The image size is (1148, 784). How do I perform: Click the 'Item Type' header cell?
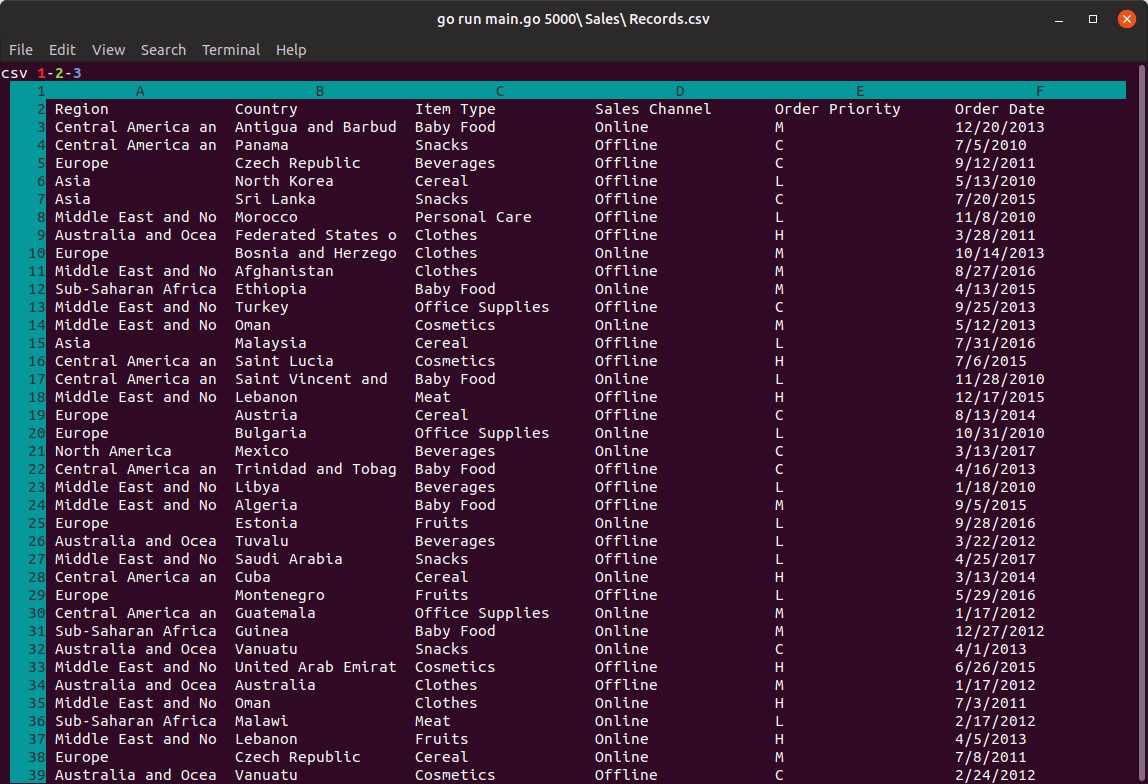click(455, 109)
